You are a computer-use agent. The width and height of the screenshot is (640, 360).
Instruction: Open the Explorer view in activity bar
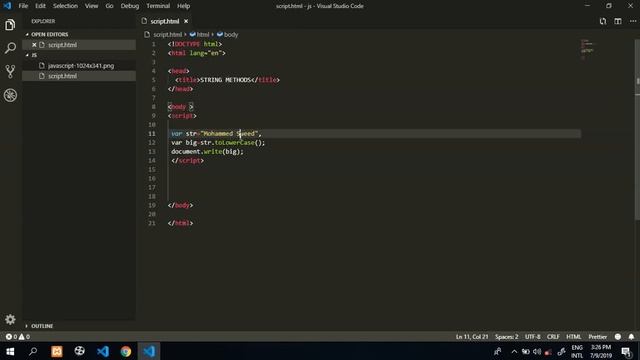click(x=10, y=25)
